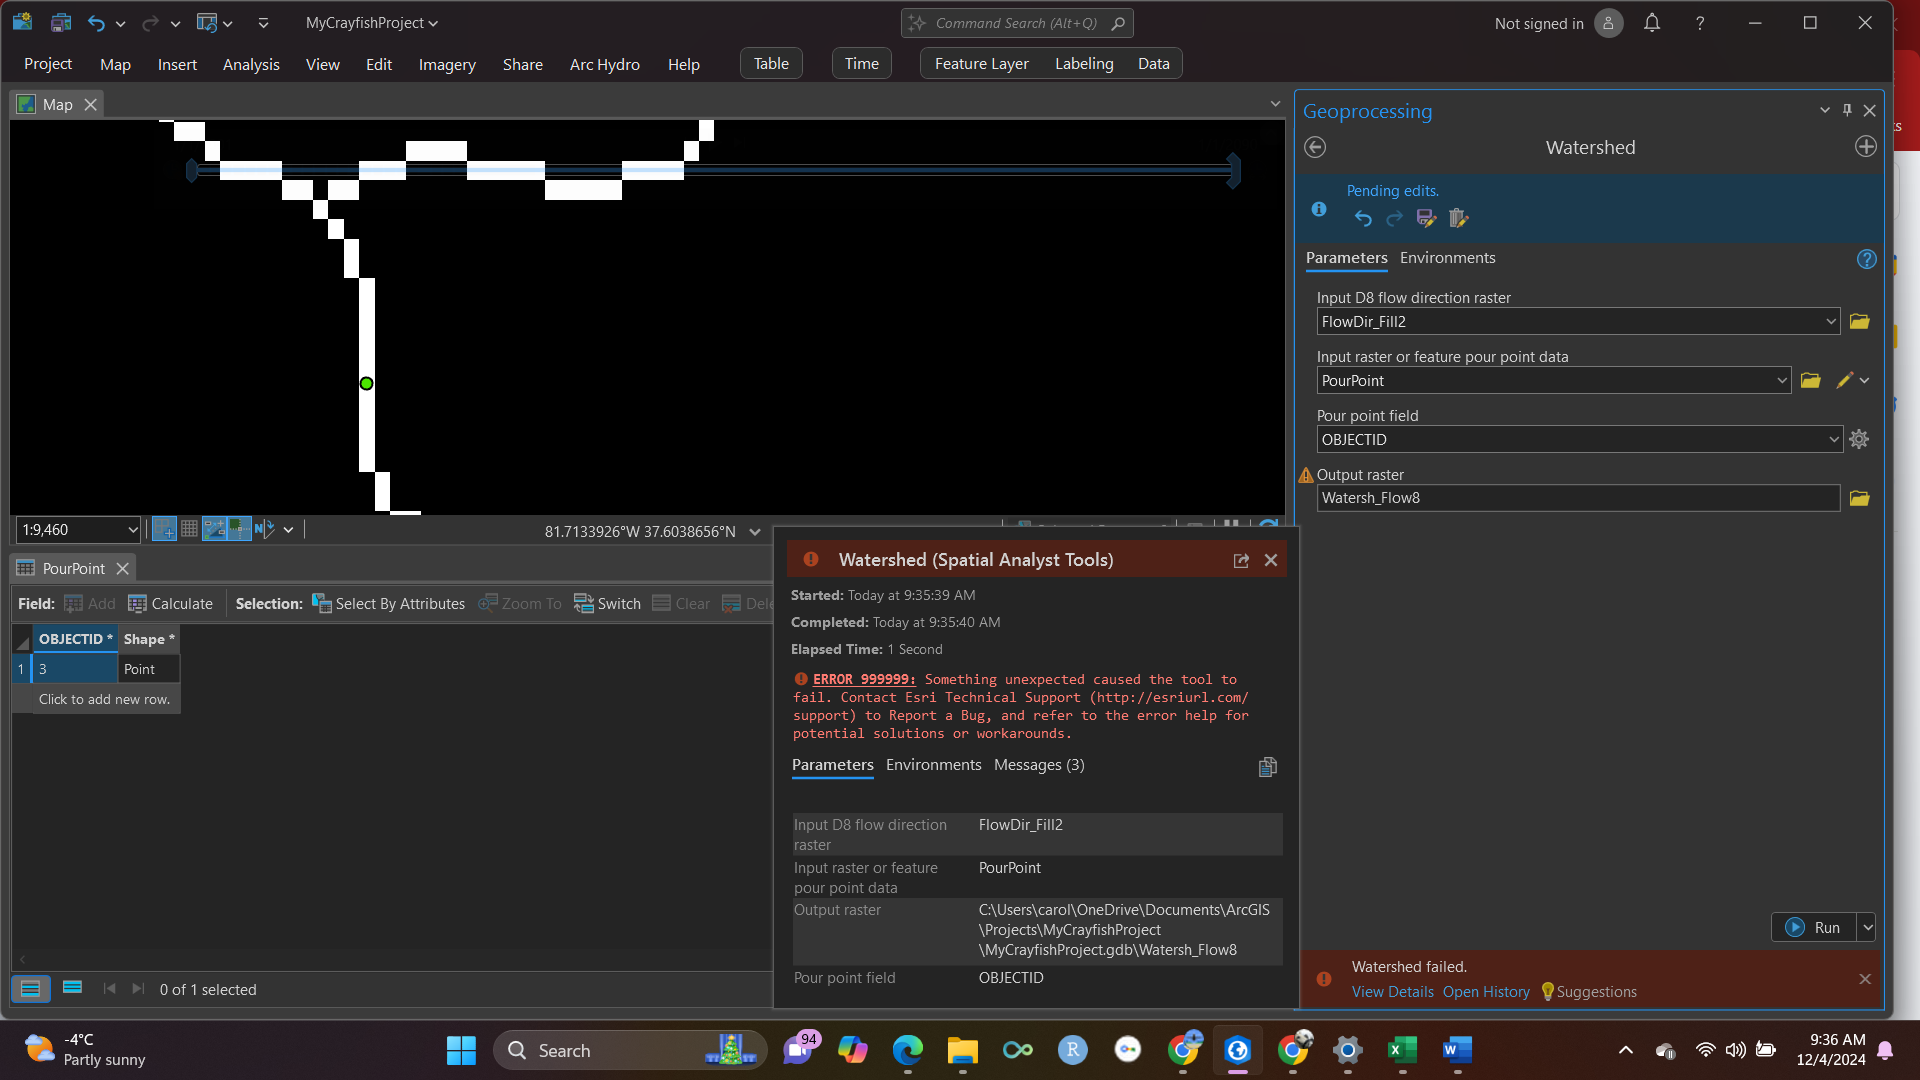Open the Run button dropdown arrow
This screenshot has width=1920, height=1080.
[1866, 928]
